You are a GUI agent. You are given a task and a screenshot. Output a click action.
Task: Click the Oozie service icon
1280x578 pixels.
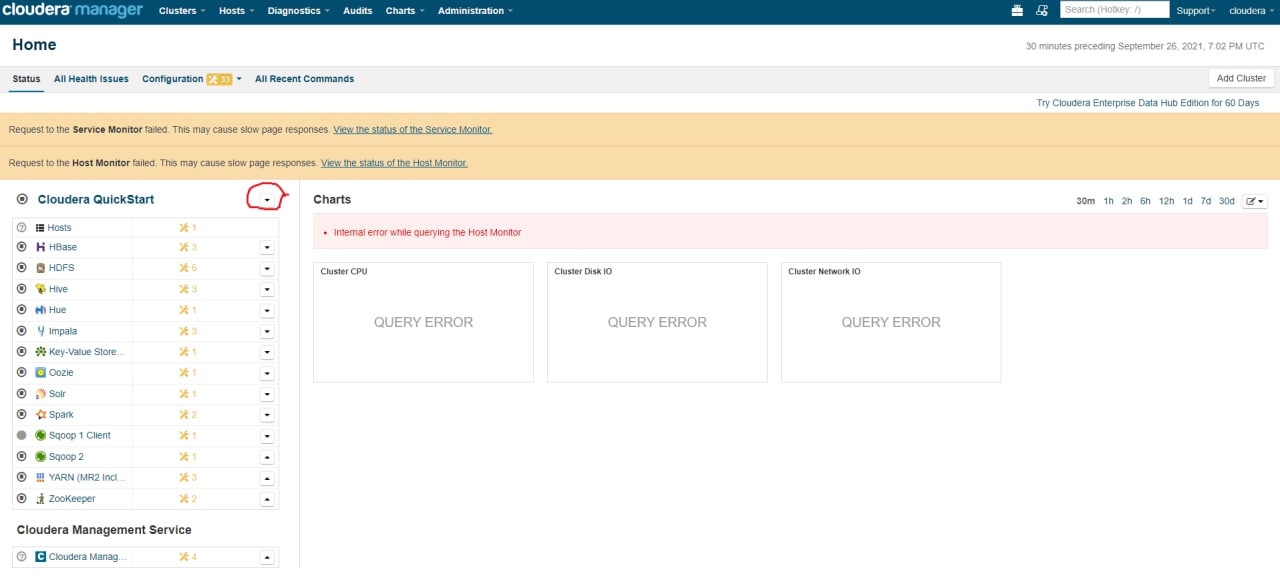pos(41,373)
